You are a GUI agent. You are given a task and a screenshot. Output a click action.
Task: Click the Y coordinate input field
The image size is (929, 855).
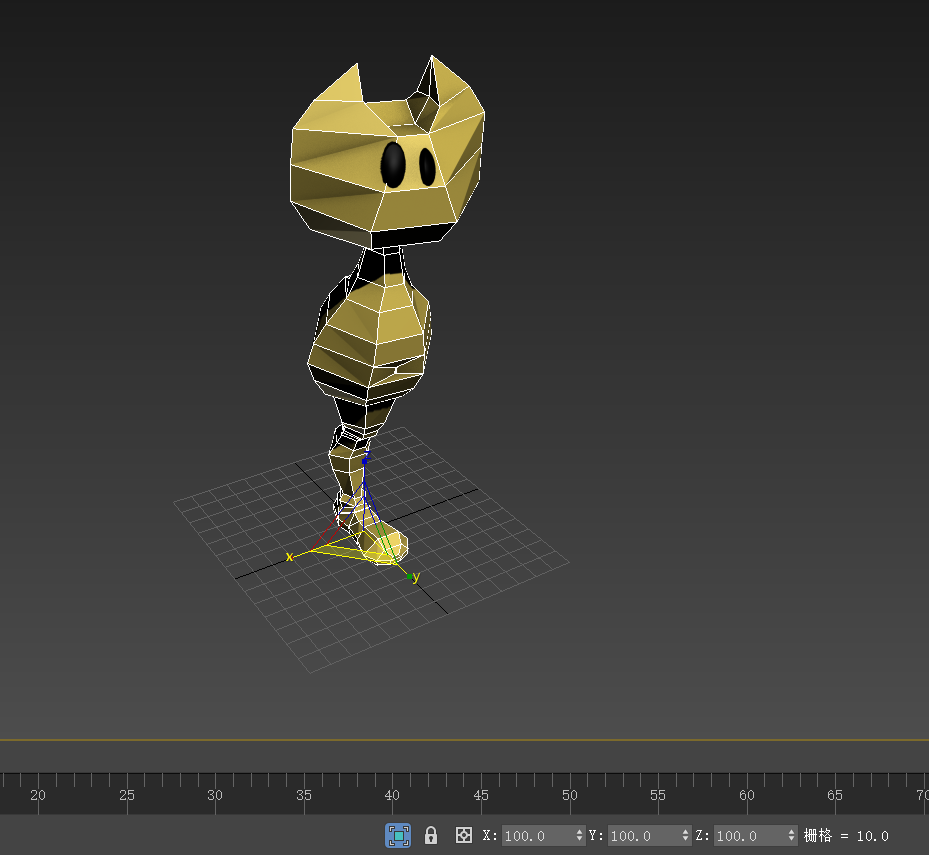648,836
